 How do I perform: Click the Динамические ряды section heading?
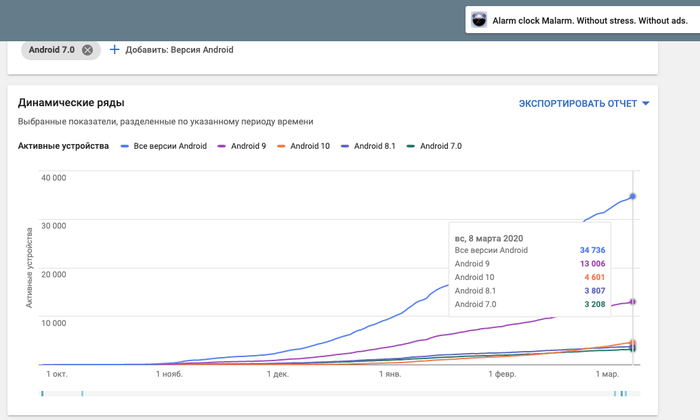(x=71, y=102)
